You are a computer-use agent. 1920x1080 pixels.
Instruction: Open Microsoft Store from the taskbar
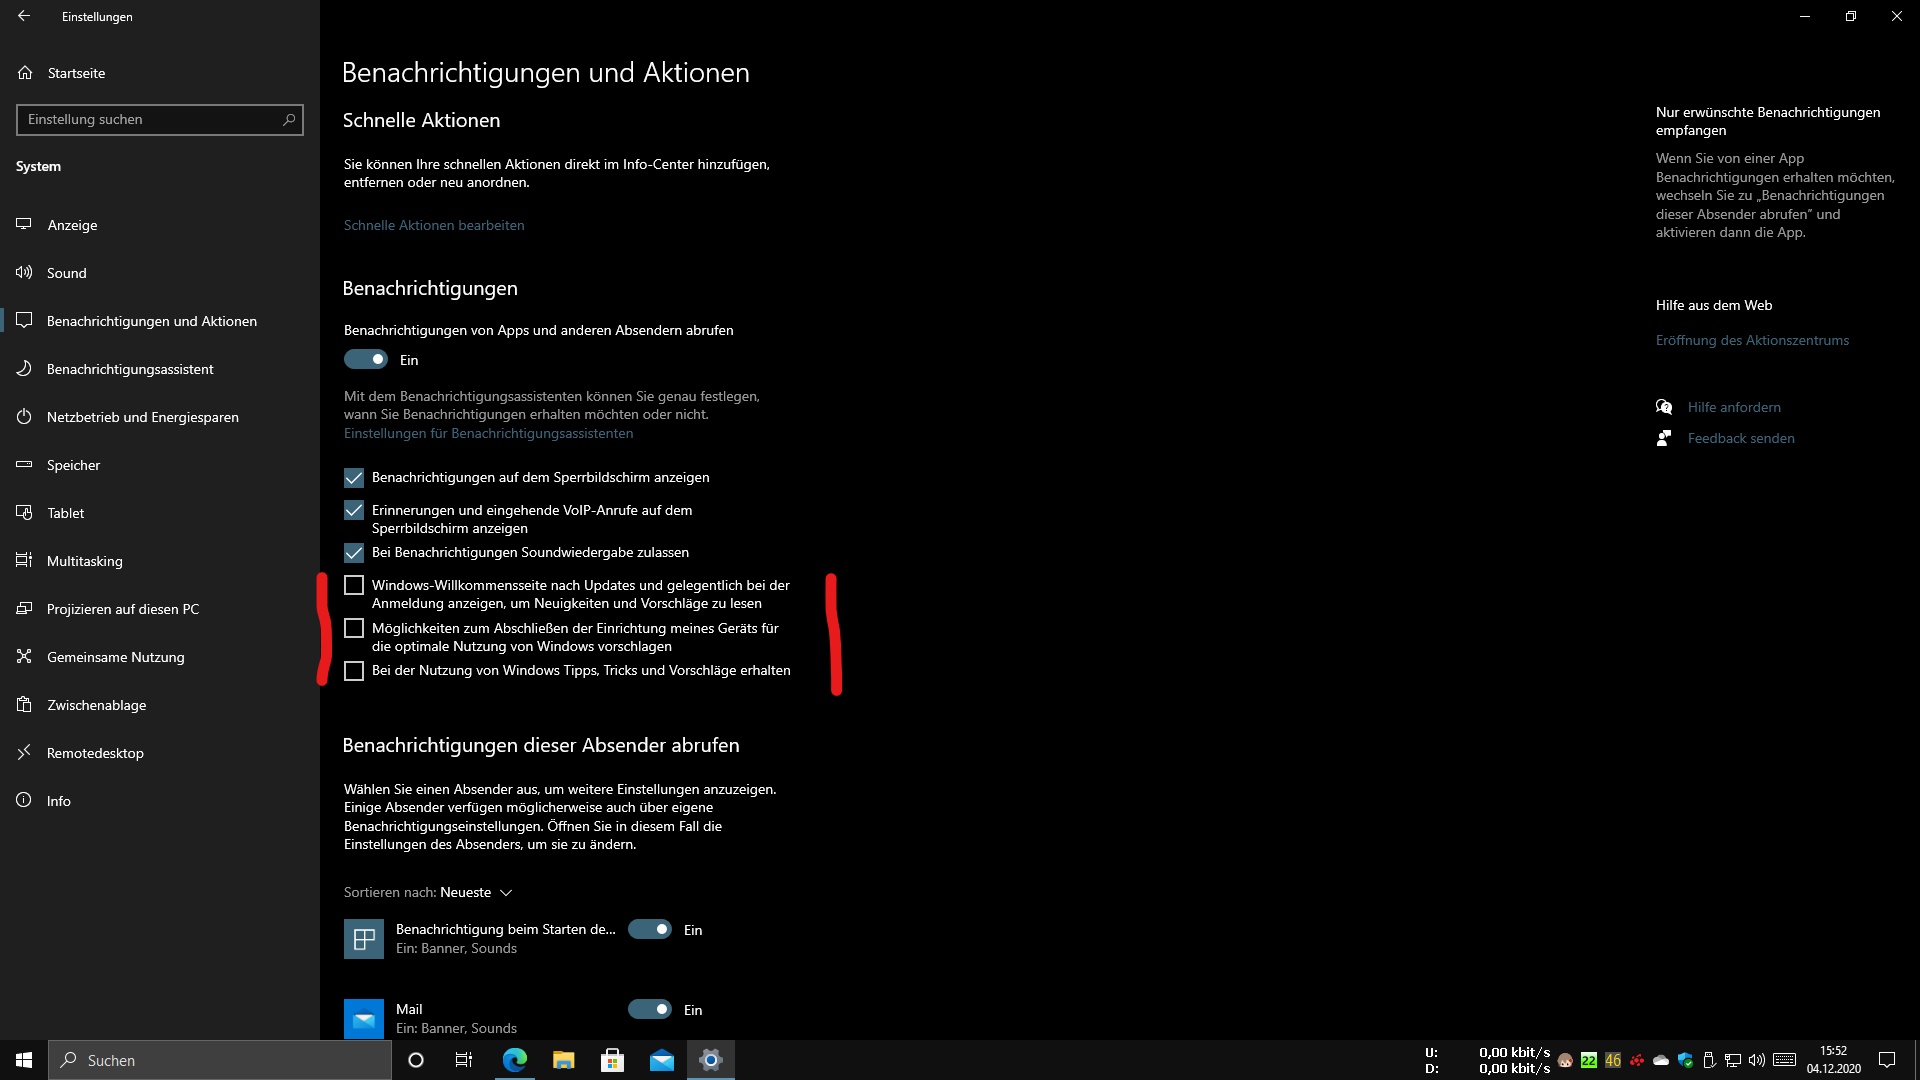click(612, 1060)
